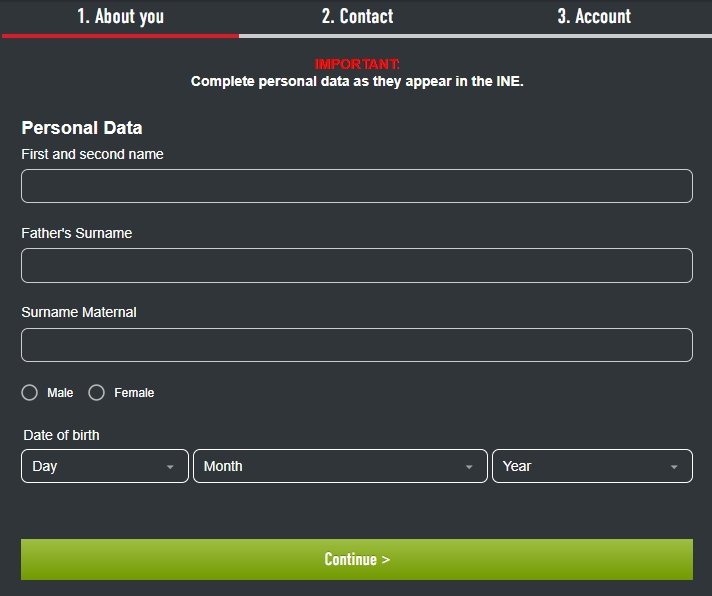Image resolution: width=712 pixels, height=596 pixels.
Task: Click the Month dropdown caret icon
Action: (x=469, y=467)
